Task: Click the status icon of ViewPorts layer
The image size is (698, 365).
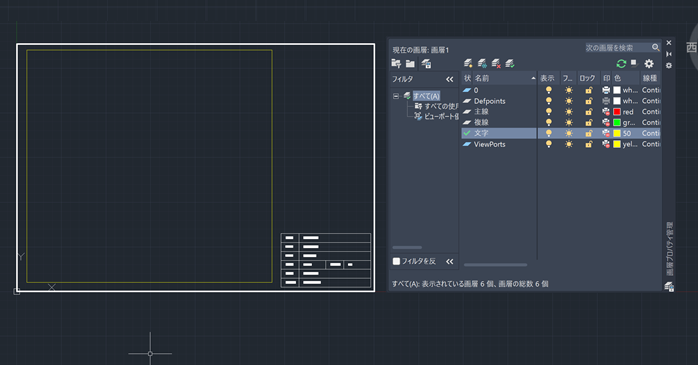Action: pyautogui.click(x=467, y=144)
